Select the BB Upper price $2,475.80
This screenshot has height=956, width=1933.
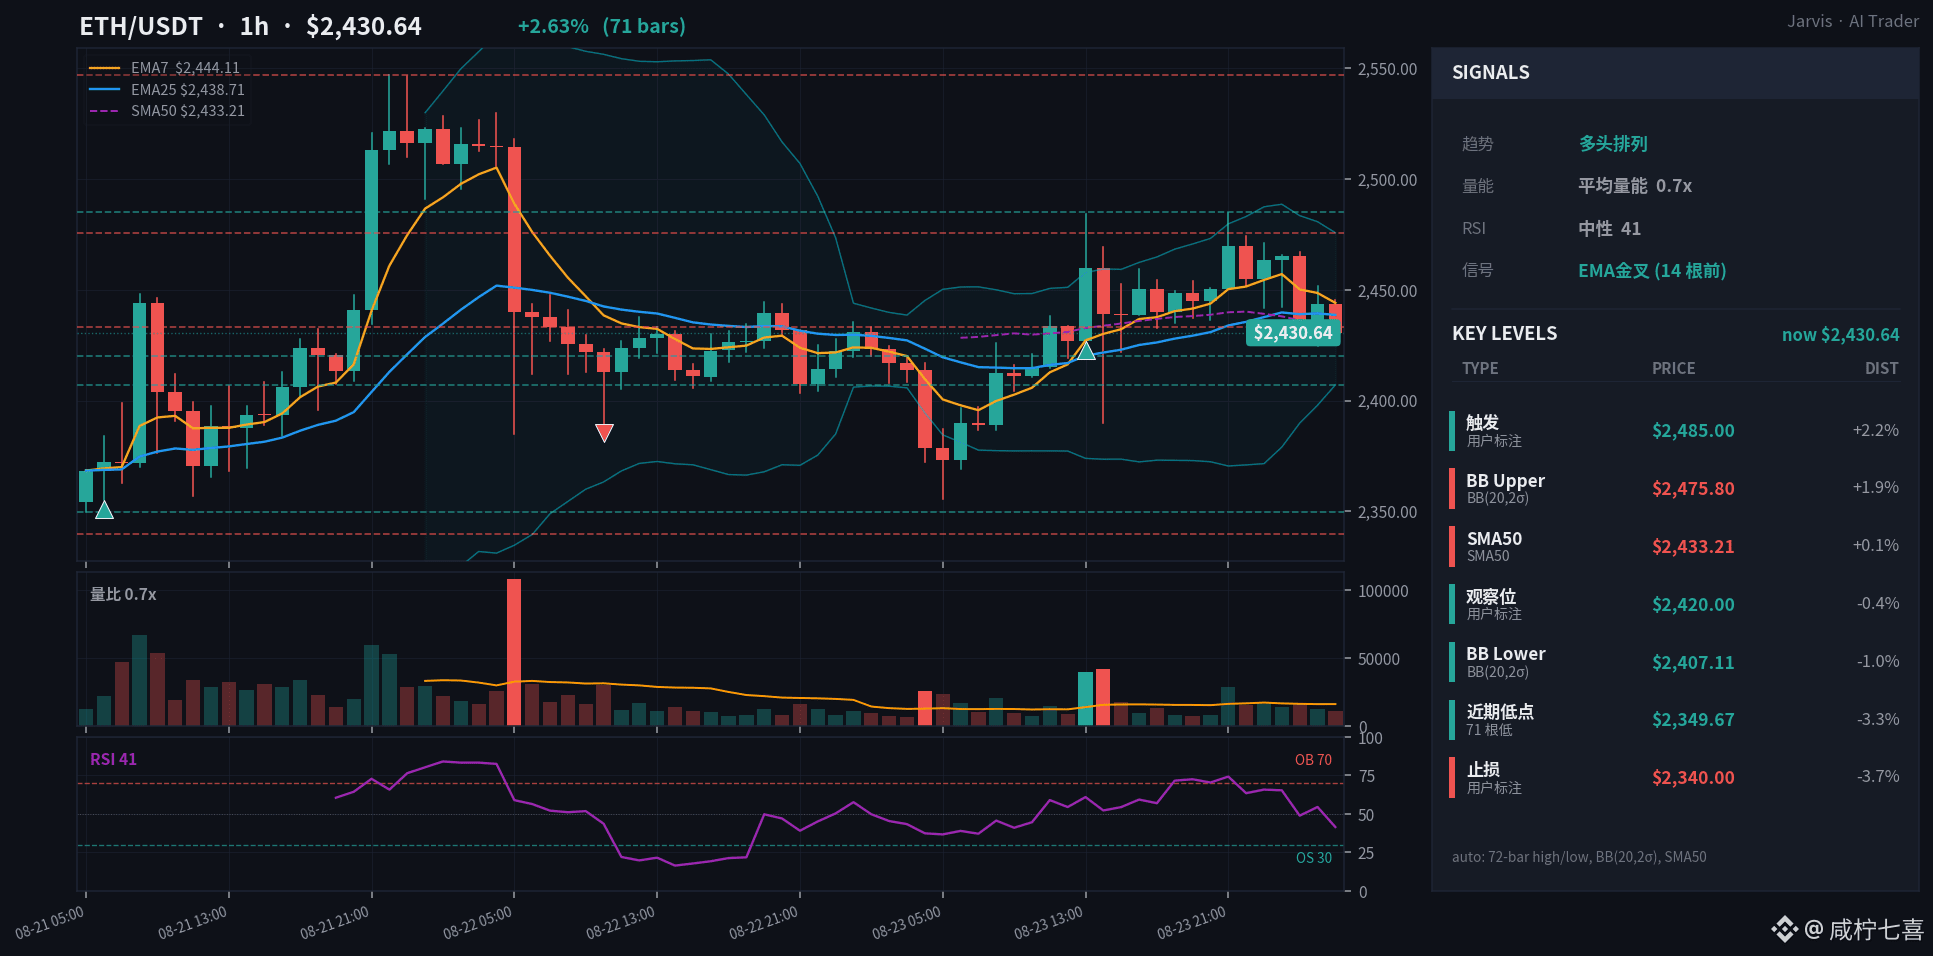(1693, 489)
